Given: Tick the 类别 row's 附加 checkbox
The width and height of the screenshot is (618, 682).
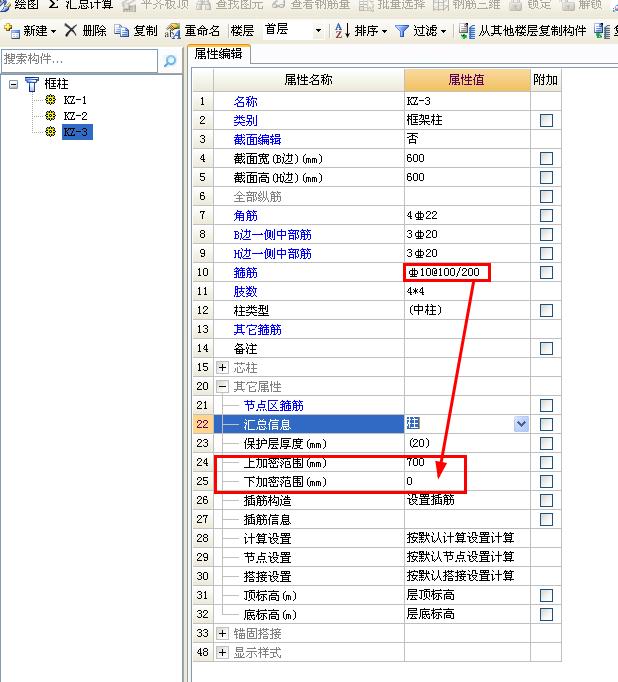Looking at the screenshot, I should (x=546, y=120).
